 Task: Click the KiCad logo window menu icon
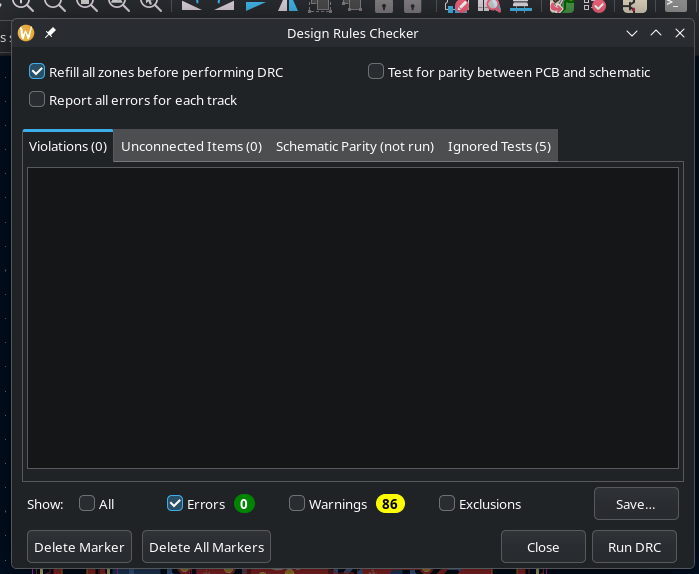(x=27, y=33)
